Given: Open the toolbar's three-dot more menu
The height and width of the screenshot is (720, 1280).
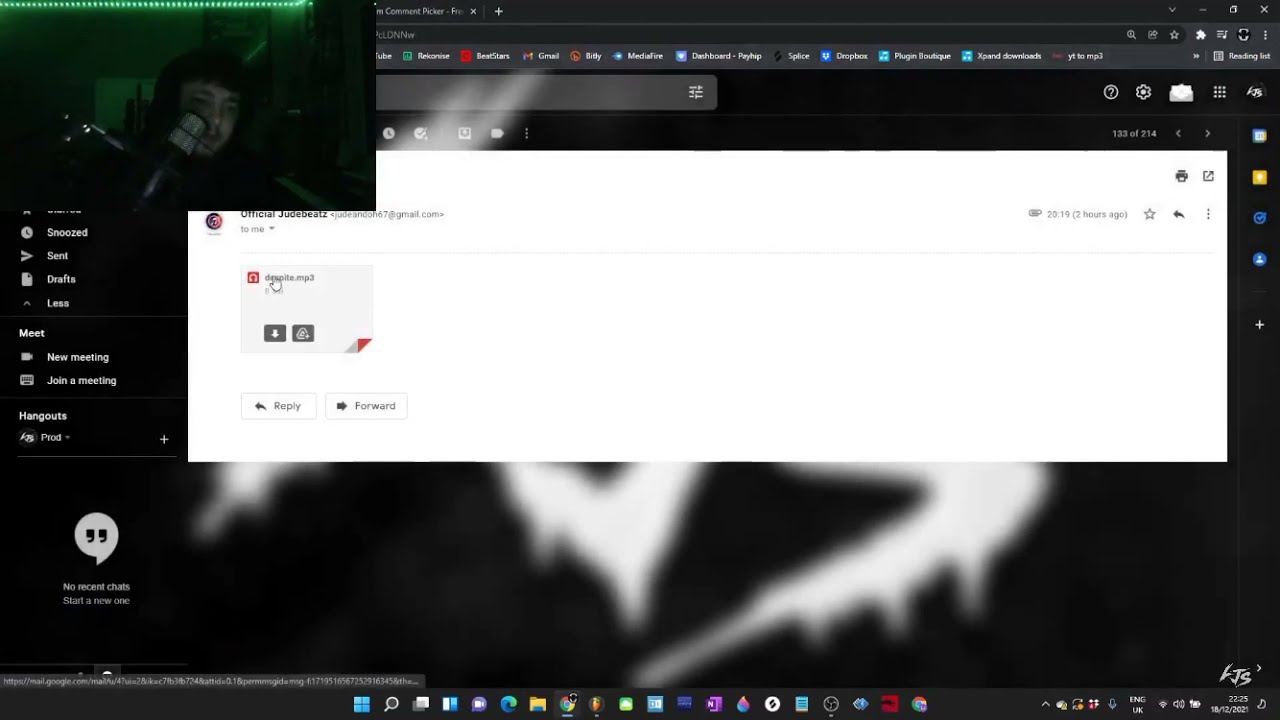Looking at the screenshot, I should click(527, 133).
